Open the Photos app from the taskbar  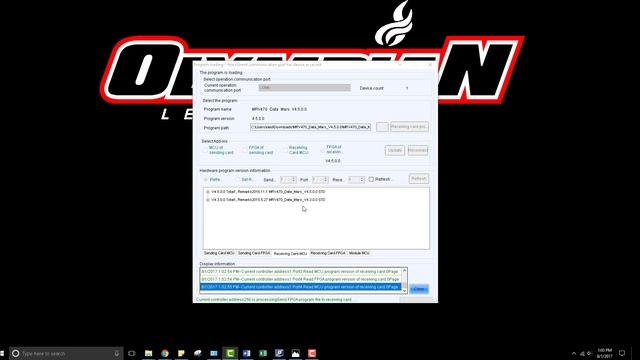click(x=296, y=353)
